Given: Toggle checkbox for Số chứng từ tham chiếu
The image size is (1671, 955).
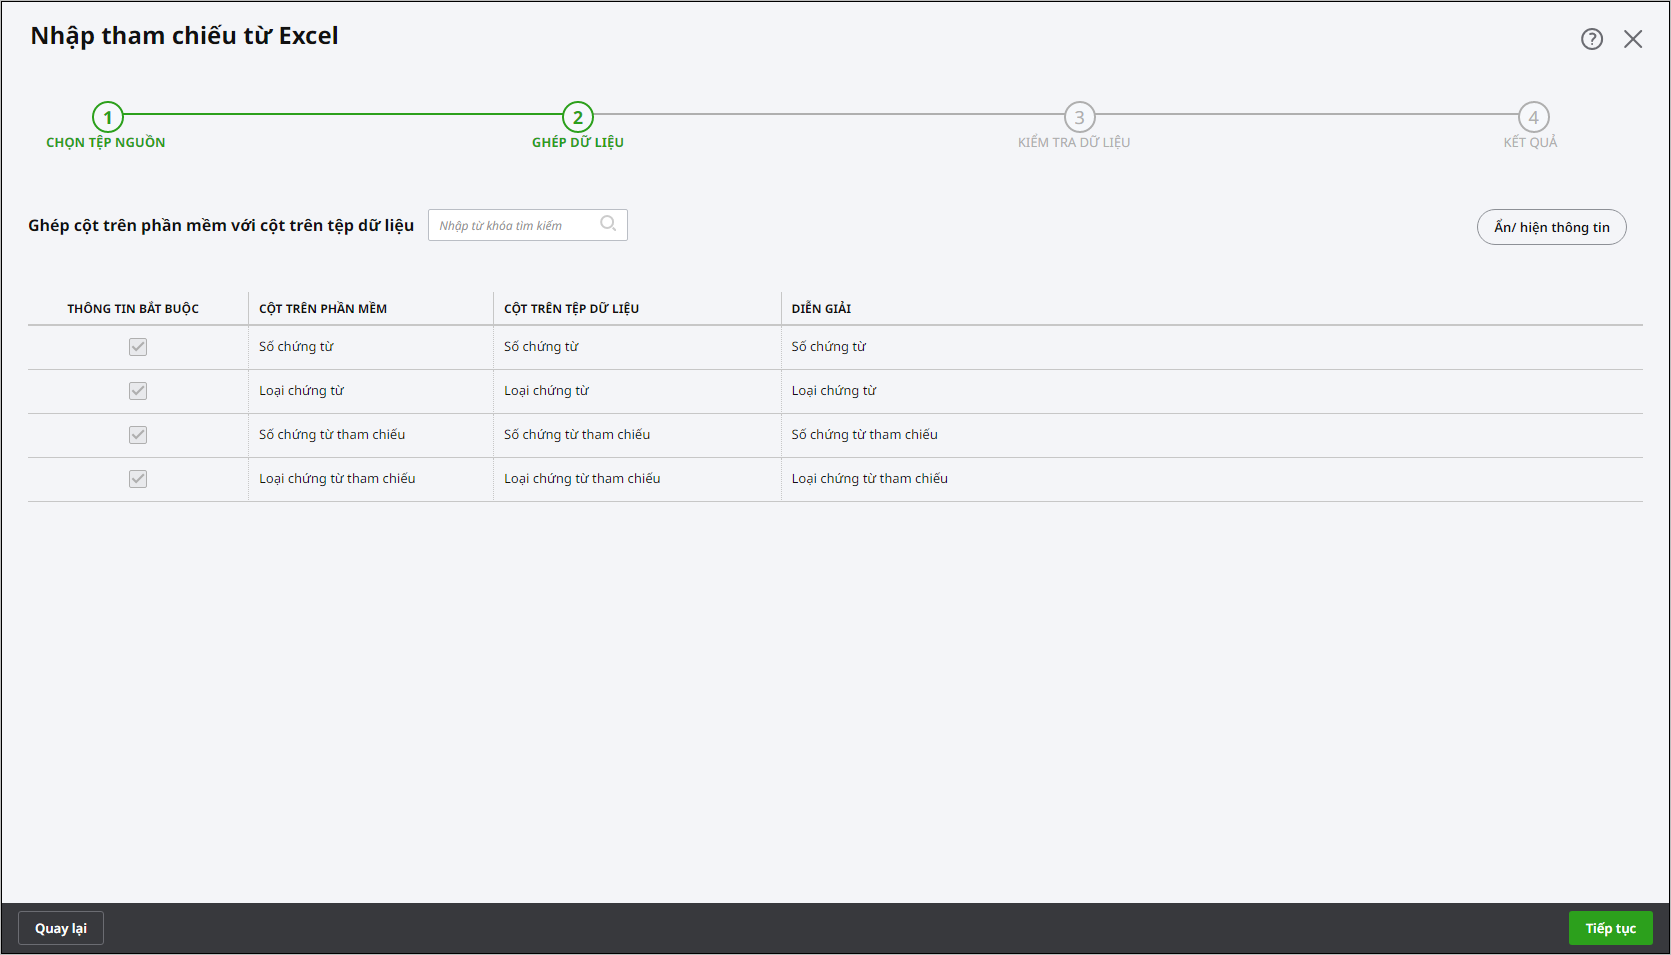Looking at the screenshot, I should 138,435.
